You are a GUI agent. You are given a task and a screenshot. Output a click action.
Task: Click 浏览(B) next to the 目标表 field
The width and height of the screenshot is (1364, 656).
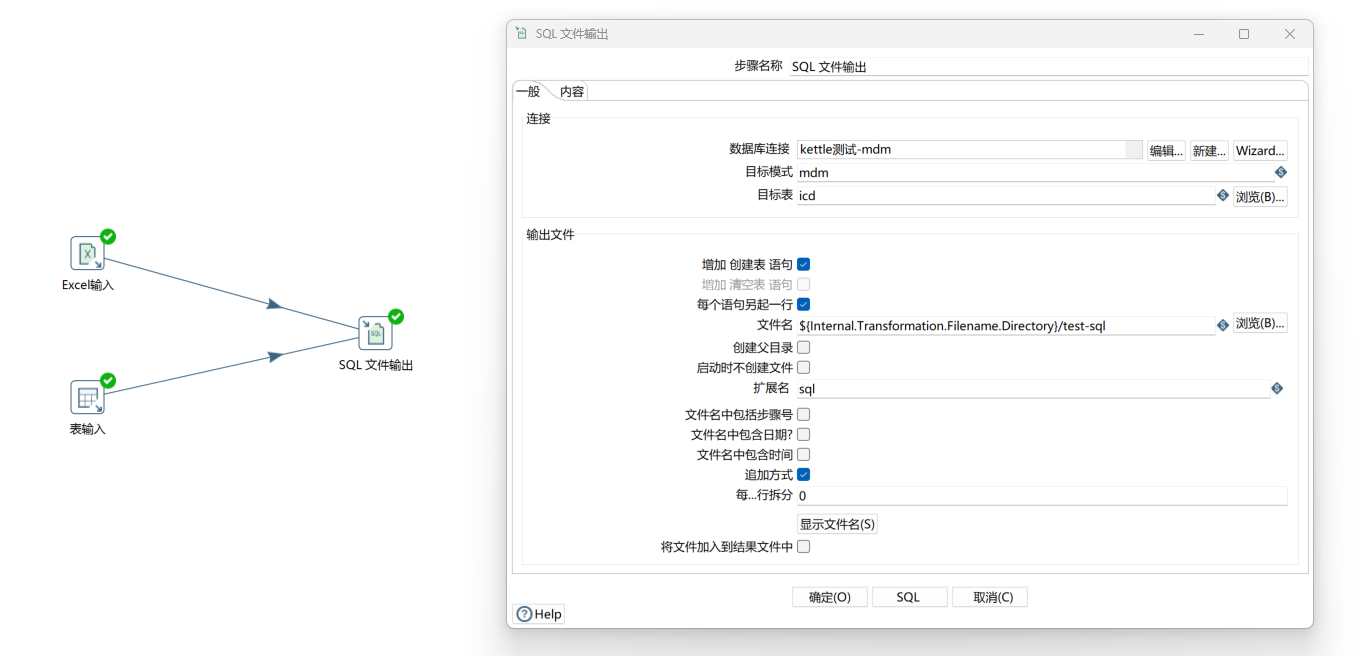tap(1259, 195)
